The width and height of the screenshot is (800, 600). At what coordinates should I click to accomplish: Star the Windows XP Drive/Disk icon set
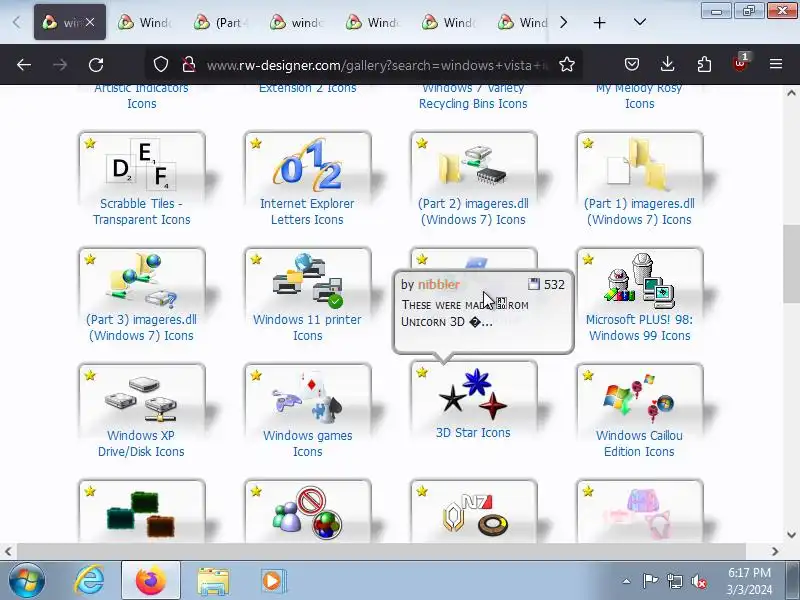point(90,376)
